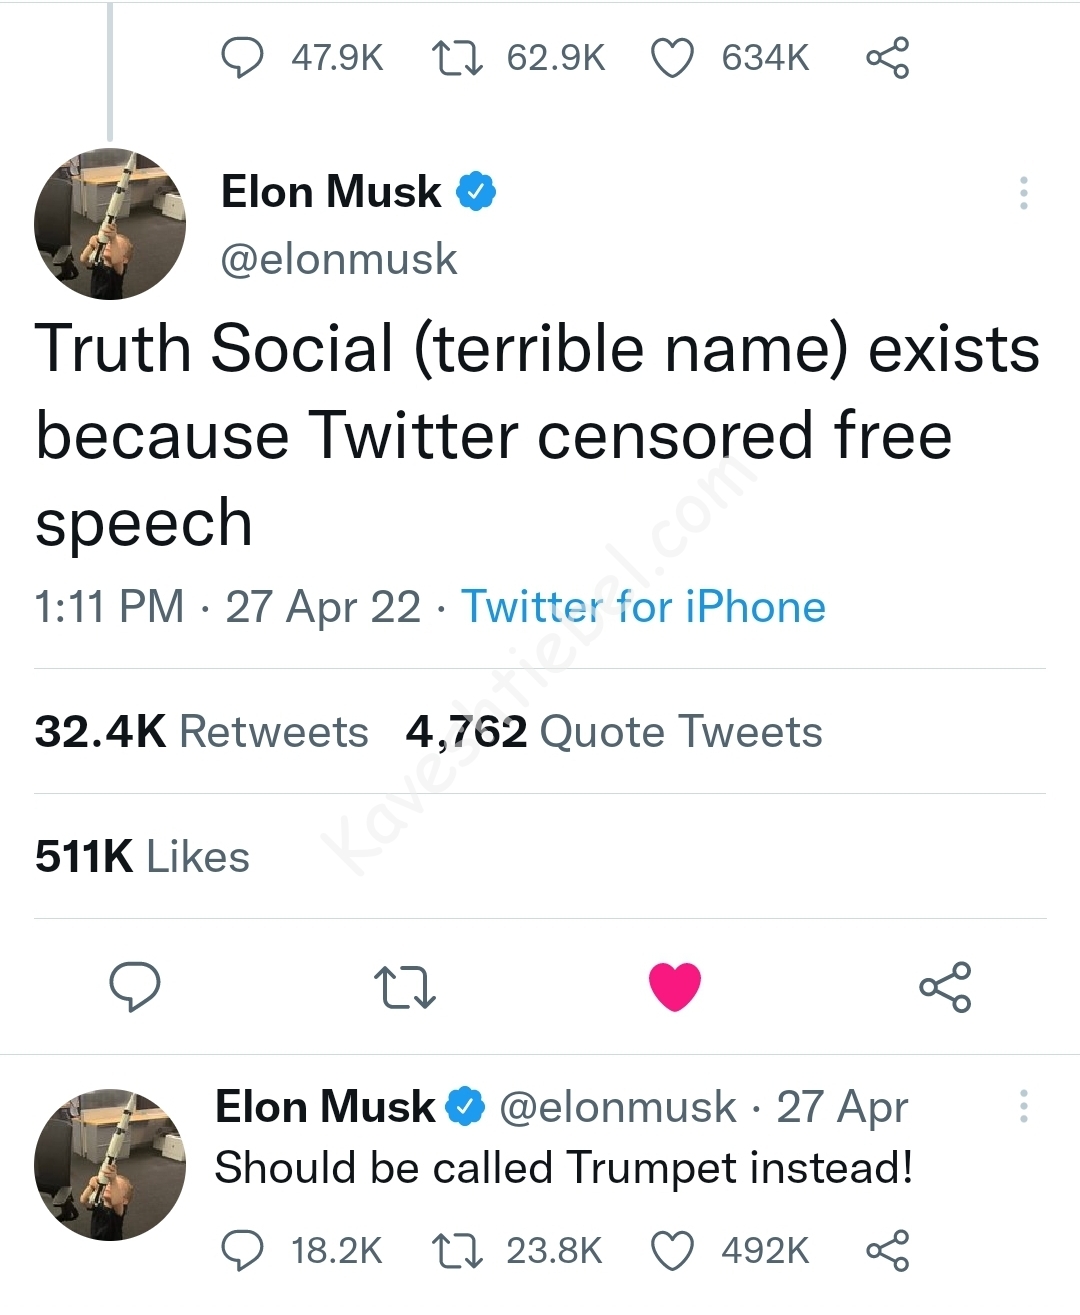
Task: Show who liked via 511K Likes
Action: click(x=142, y=857)
